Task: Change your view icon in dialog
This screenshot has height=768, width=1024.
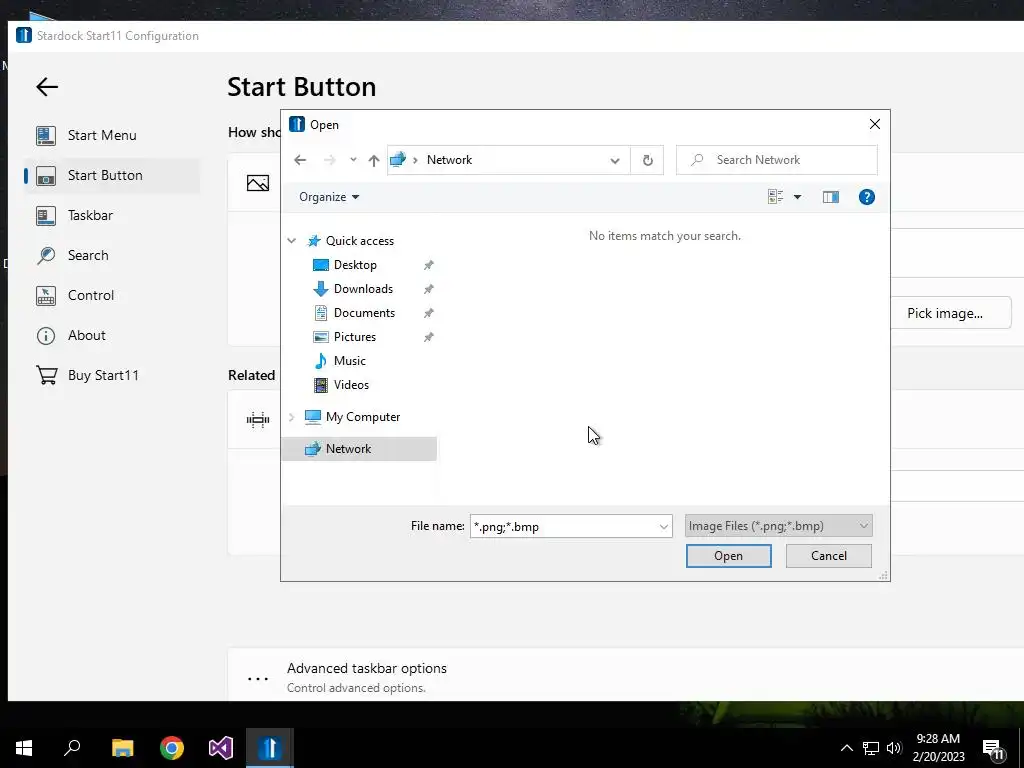Action: (x=775, y=197)
